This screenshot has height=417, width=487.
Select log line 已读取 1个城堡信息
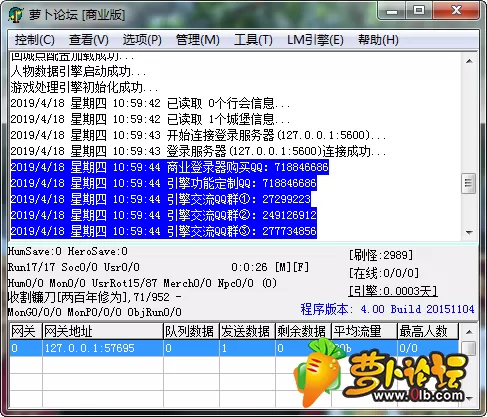pos(150,119)
